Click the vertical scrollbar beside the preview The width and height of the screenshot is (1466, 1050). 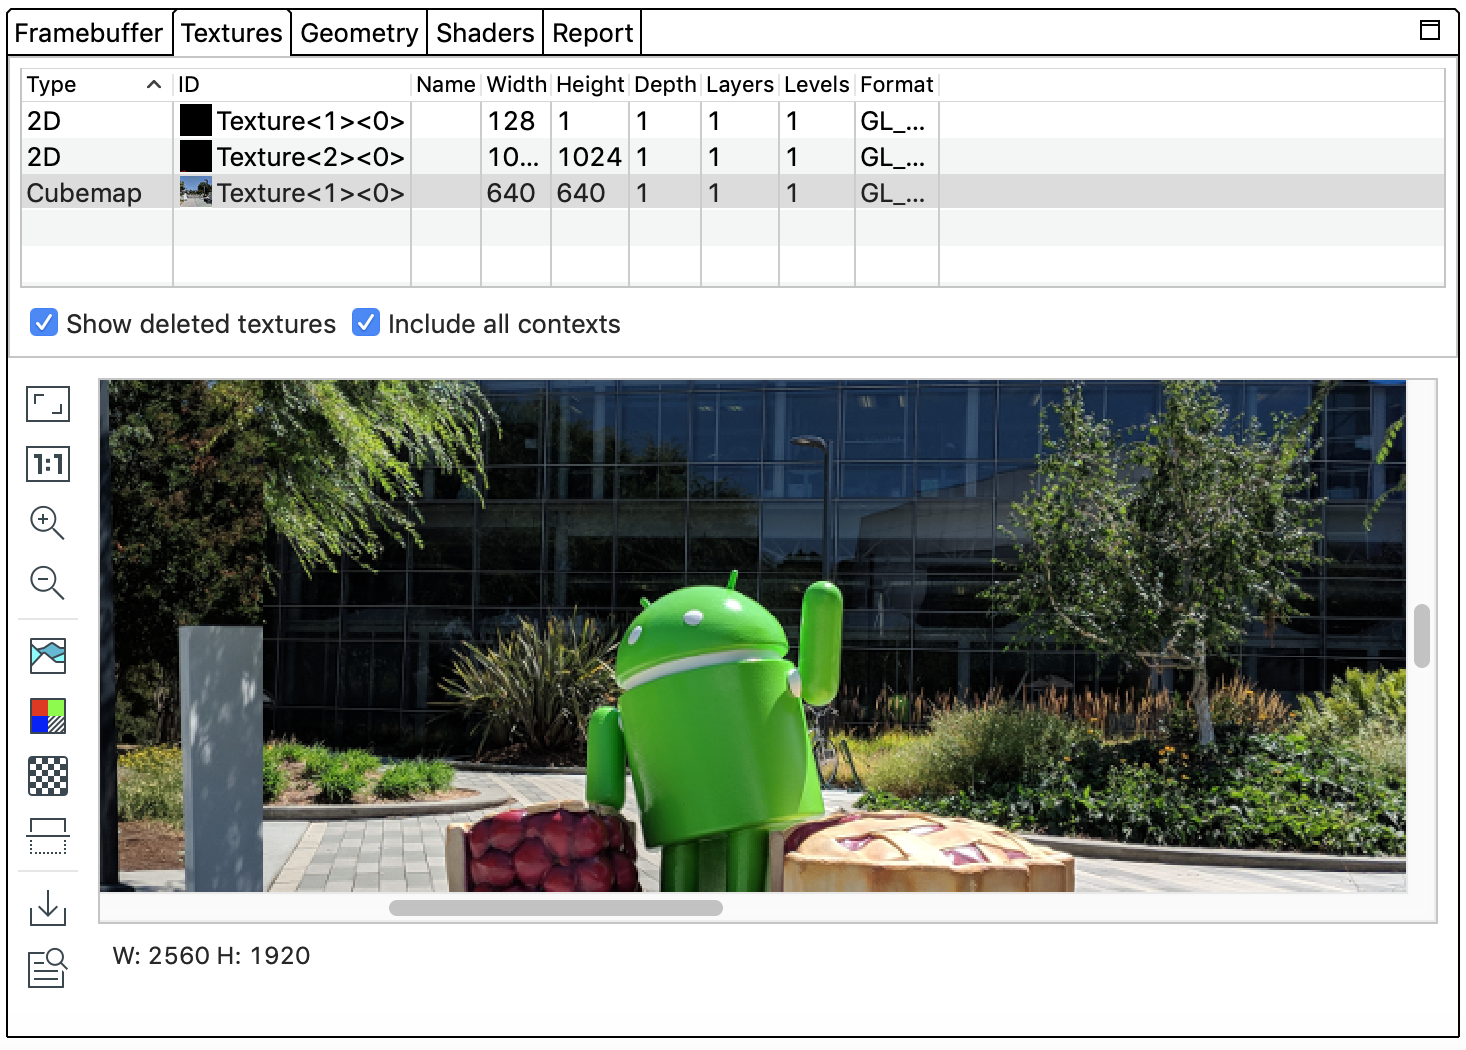point(1422,635)
